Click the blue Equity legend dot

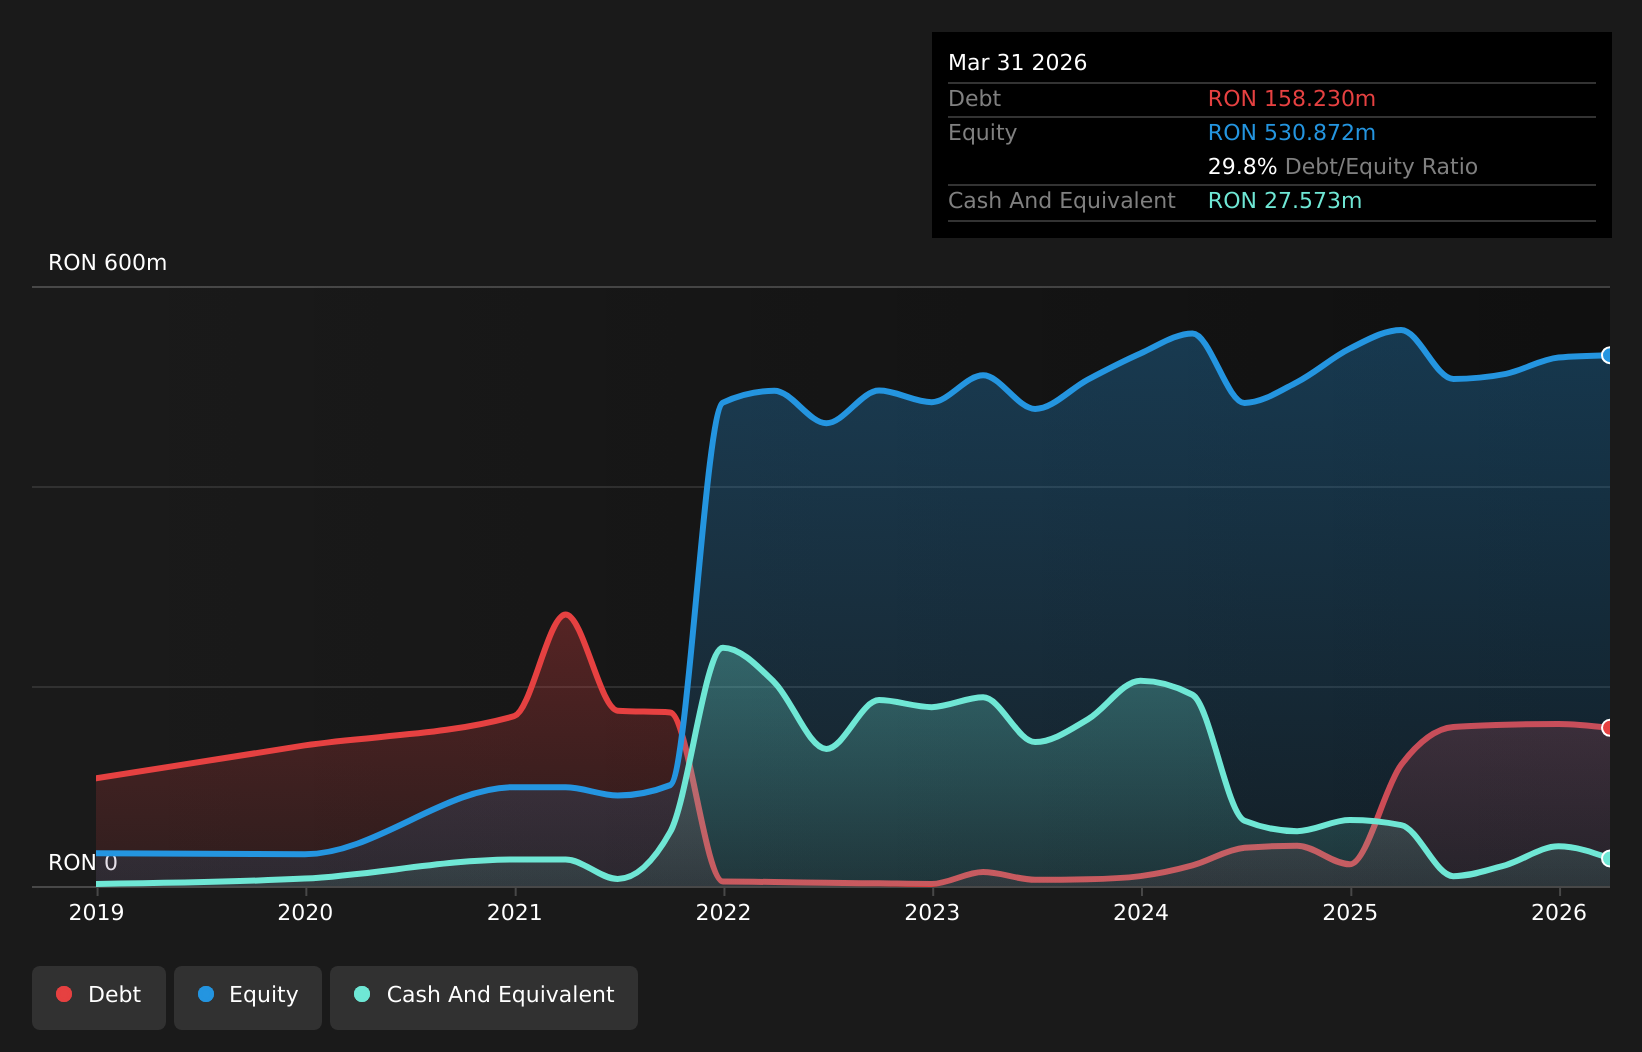click(206, 994)
